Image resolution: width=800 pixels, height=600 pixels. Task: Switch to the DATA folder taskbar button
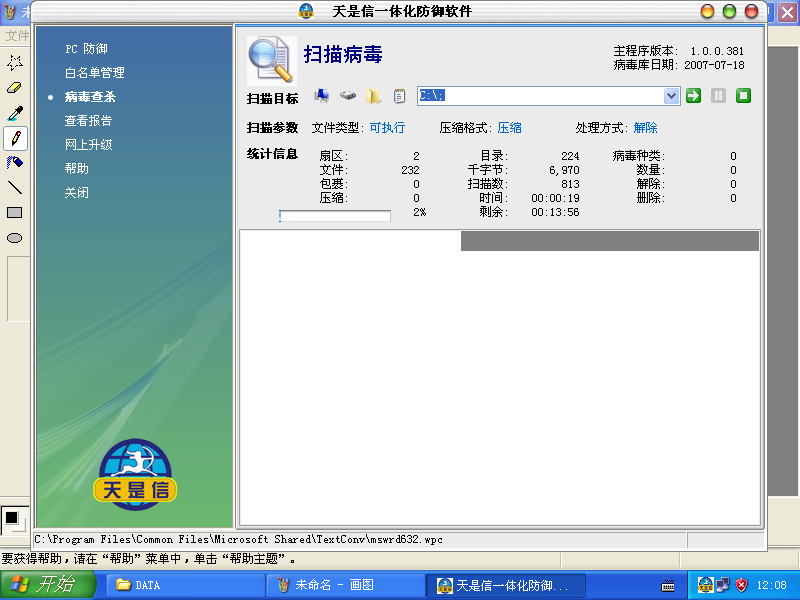tap(186, 585)
